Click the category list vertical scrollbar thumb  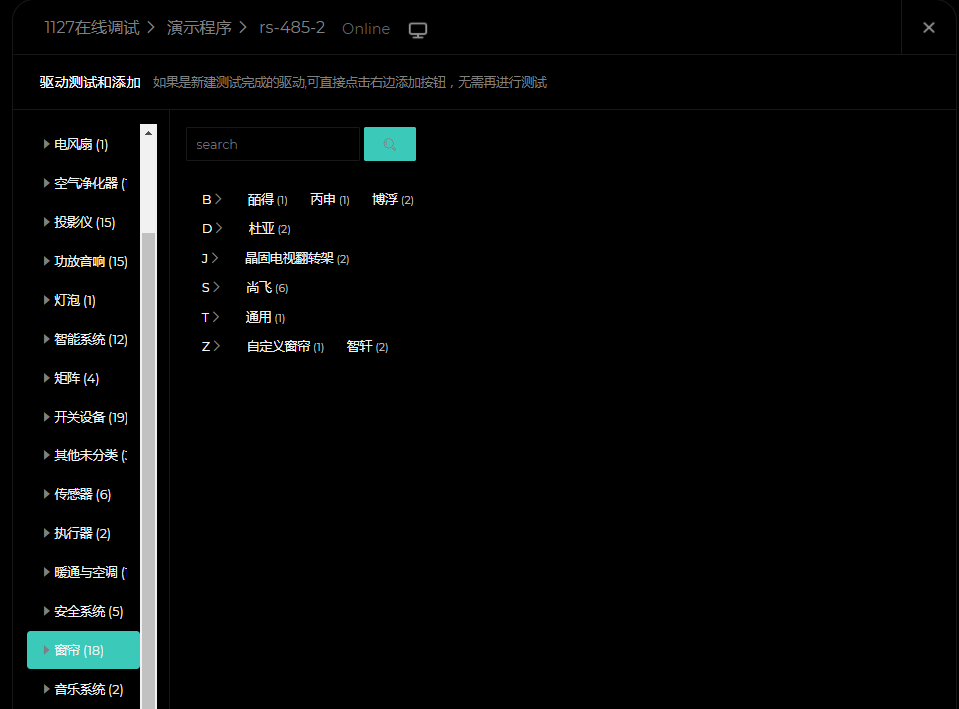(x=149, y=450)
